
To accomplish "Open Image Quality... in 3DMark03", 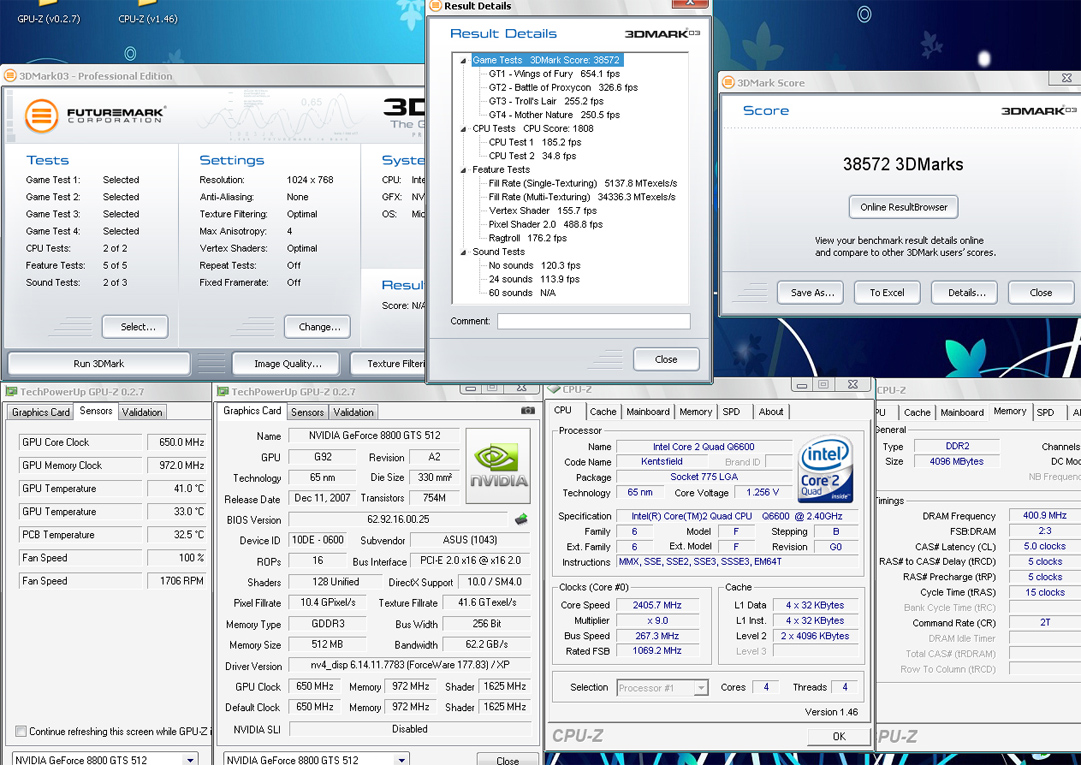I will [x=287, y=363].
